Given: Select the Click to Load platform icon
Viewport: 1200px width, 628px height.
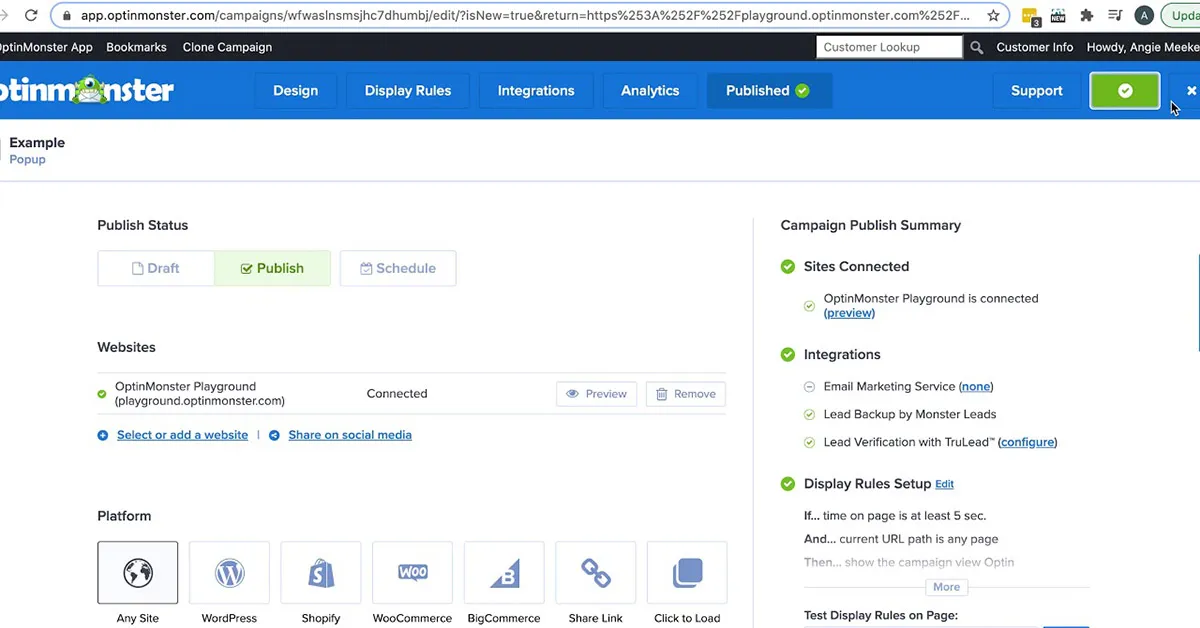Looking at the screenshot, I should click(687, 573).
